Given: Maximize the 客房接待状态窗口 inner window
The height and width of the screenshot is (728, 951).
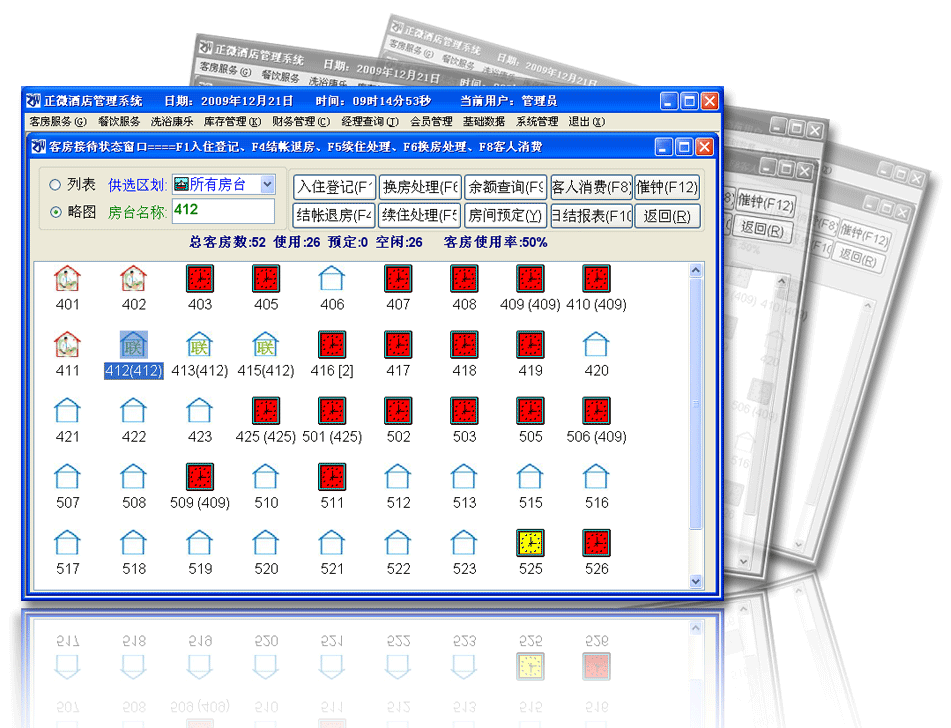Looking at the screenshot, I should (x=685, y=147).
